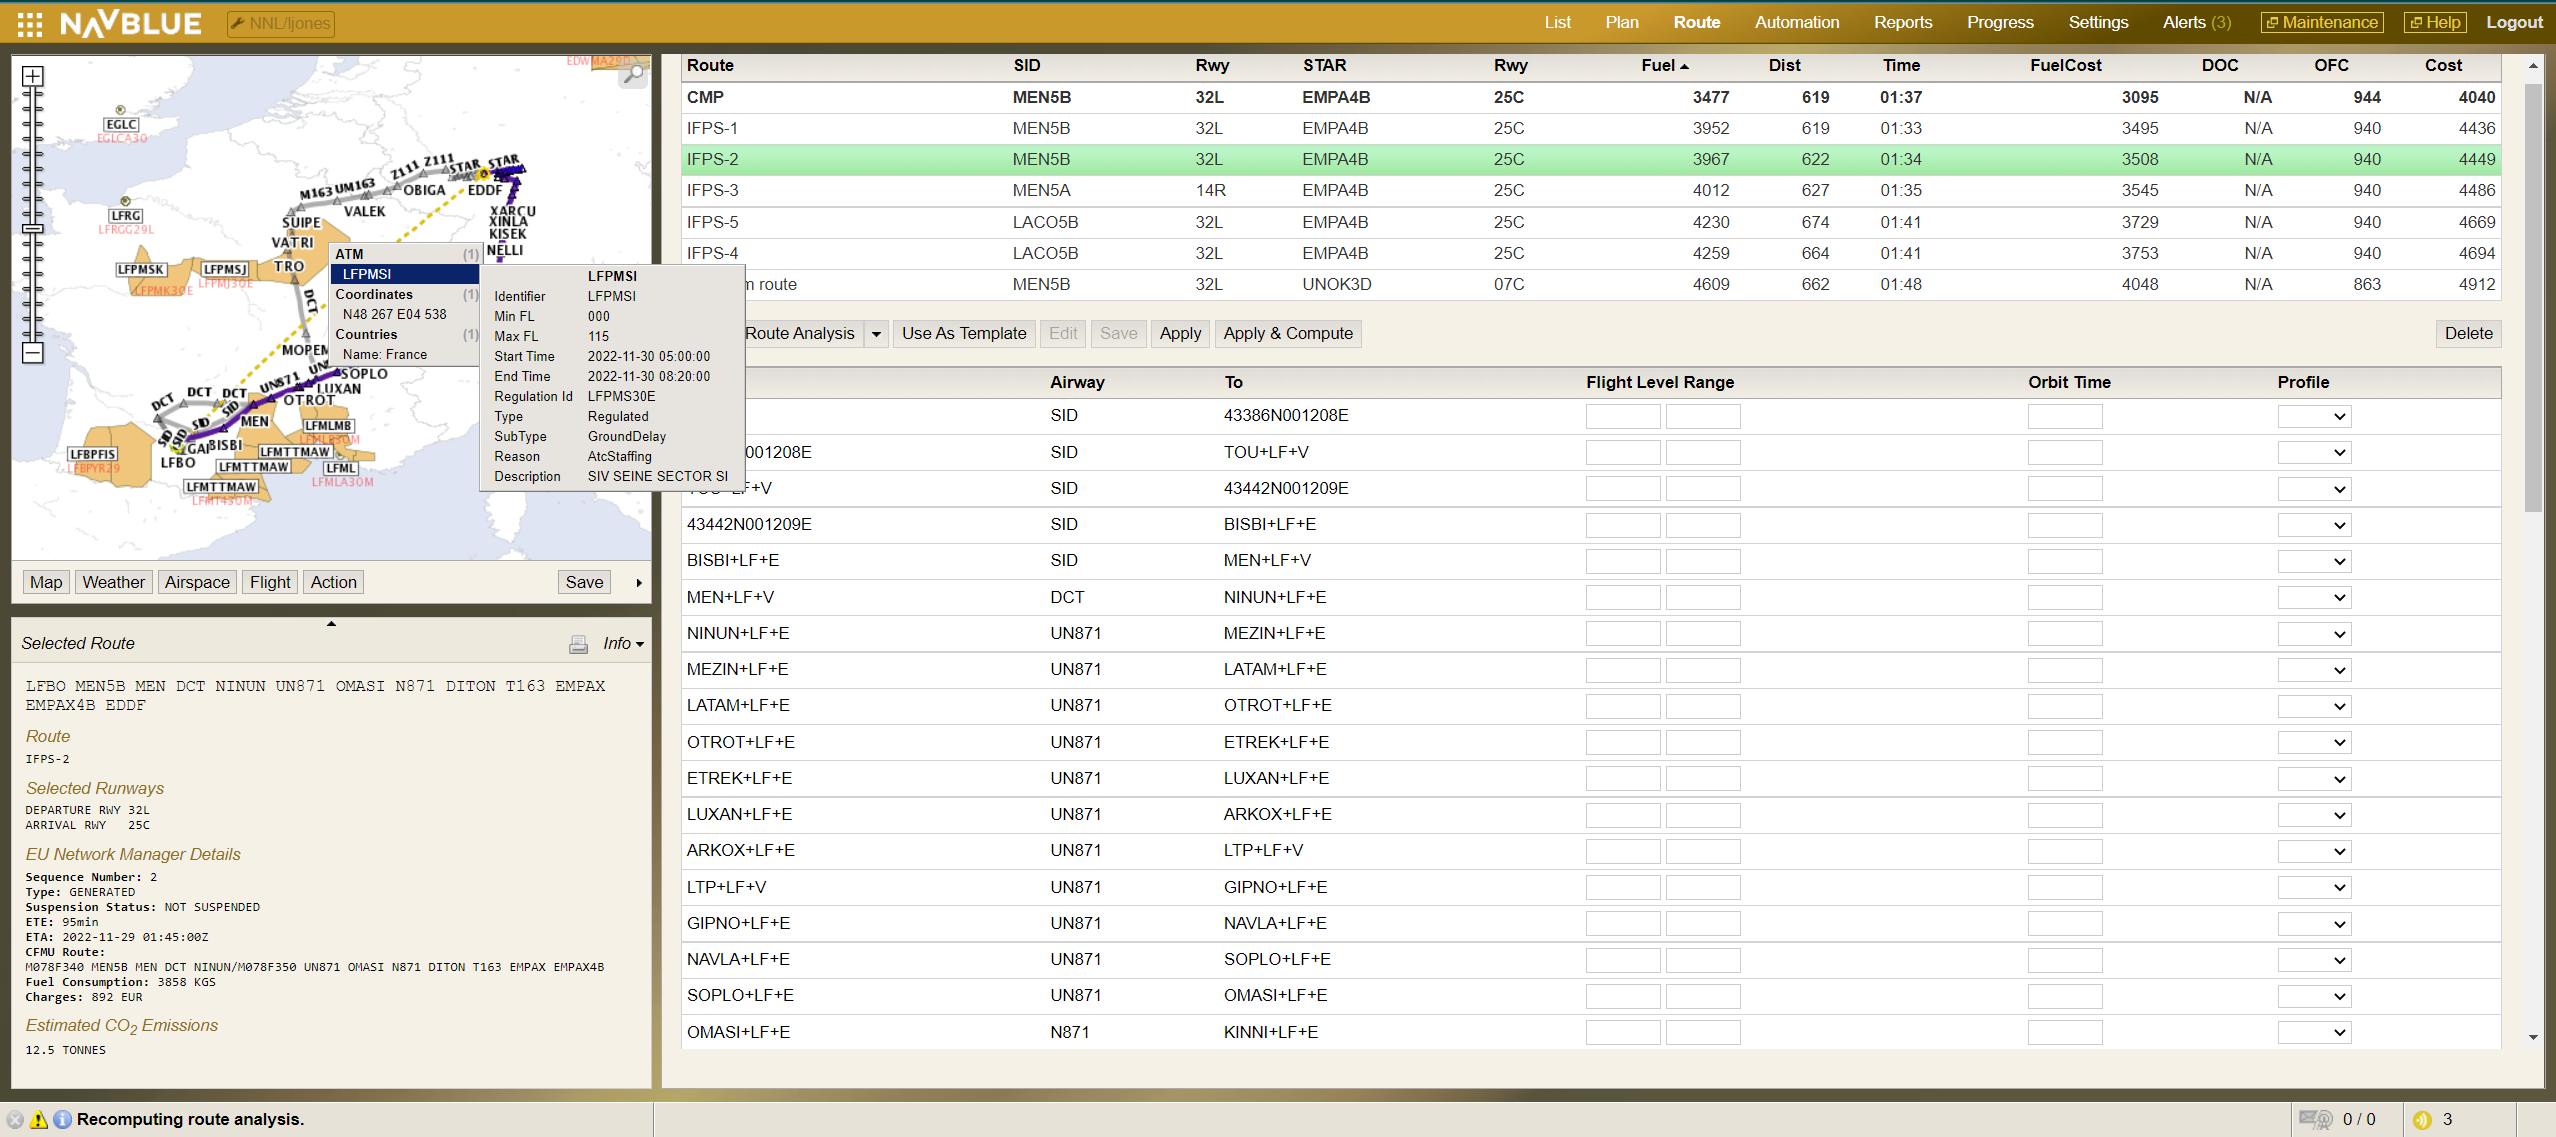
Task: Select the LFPMSI entry in ATM popup
Action: click(x=405, y=274)
